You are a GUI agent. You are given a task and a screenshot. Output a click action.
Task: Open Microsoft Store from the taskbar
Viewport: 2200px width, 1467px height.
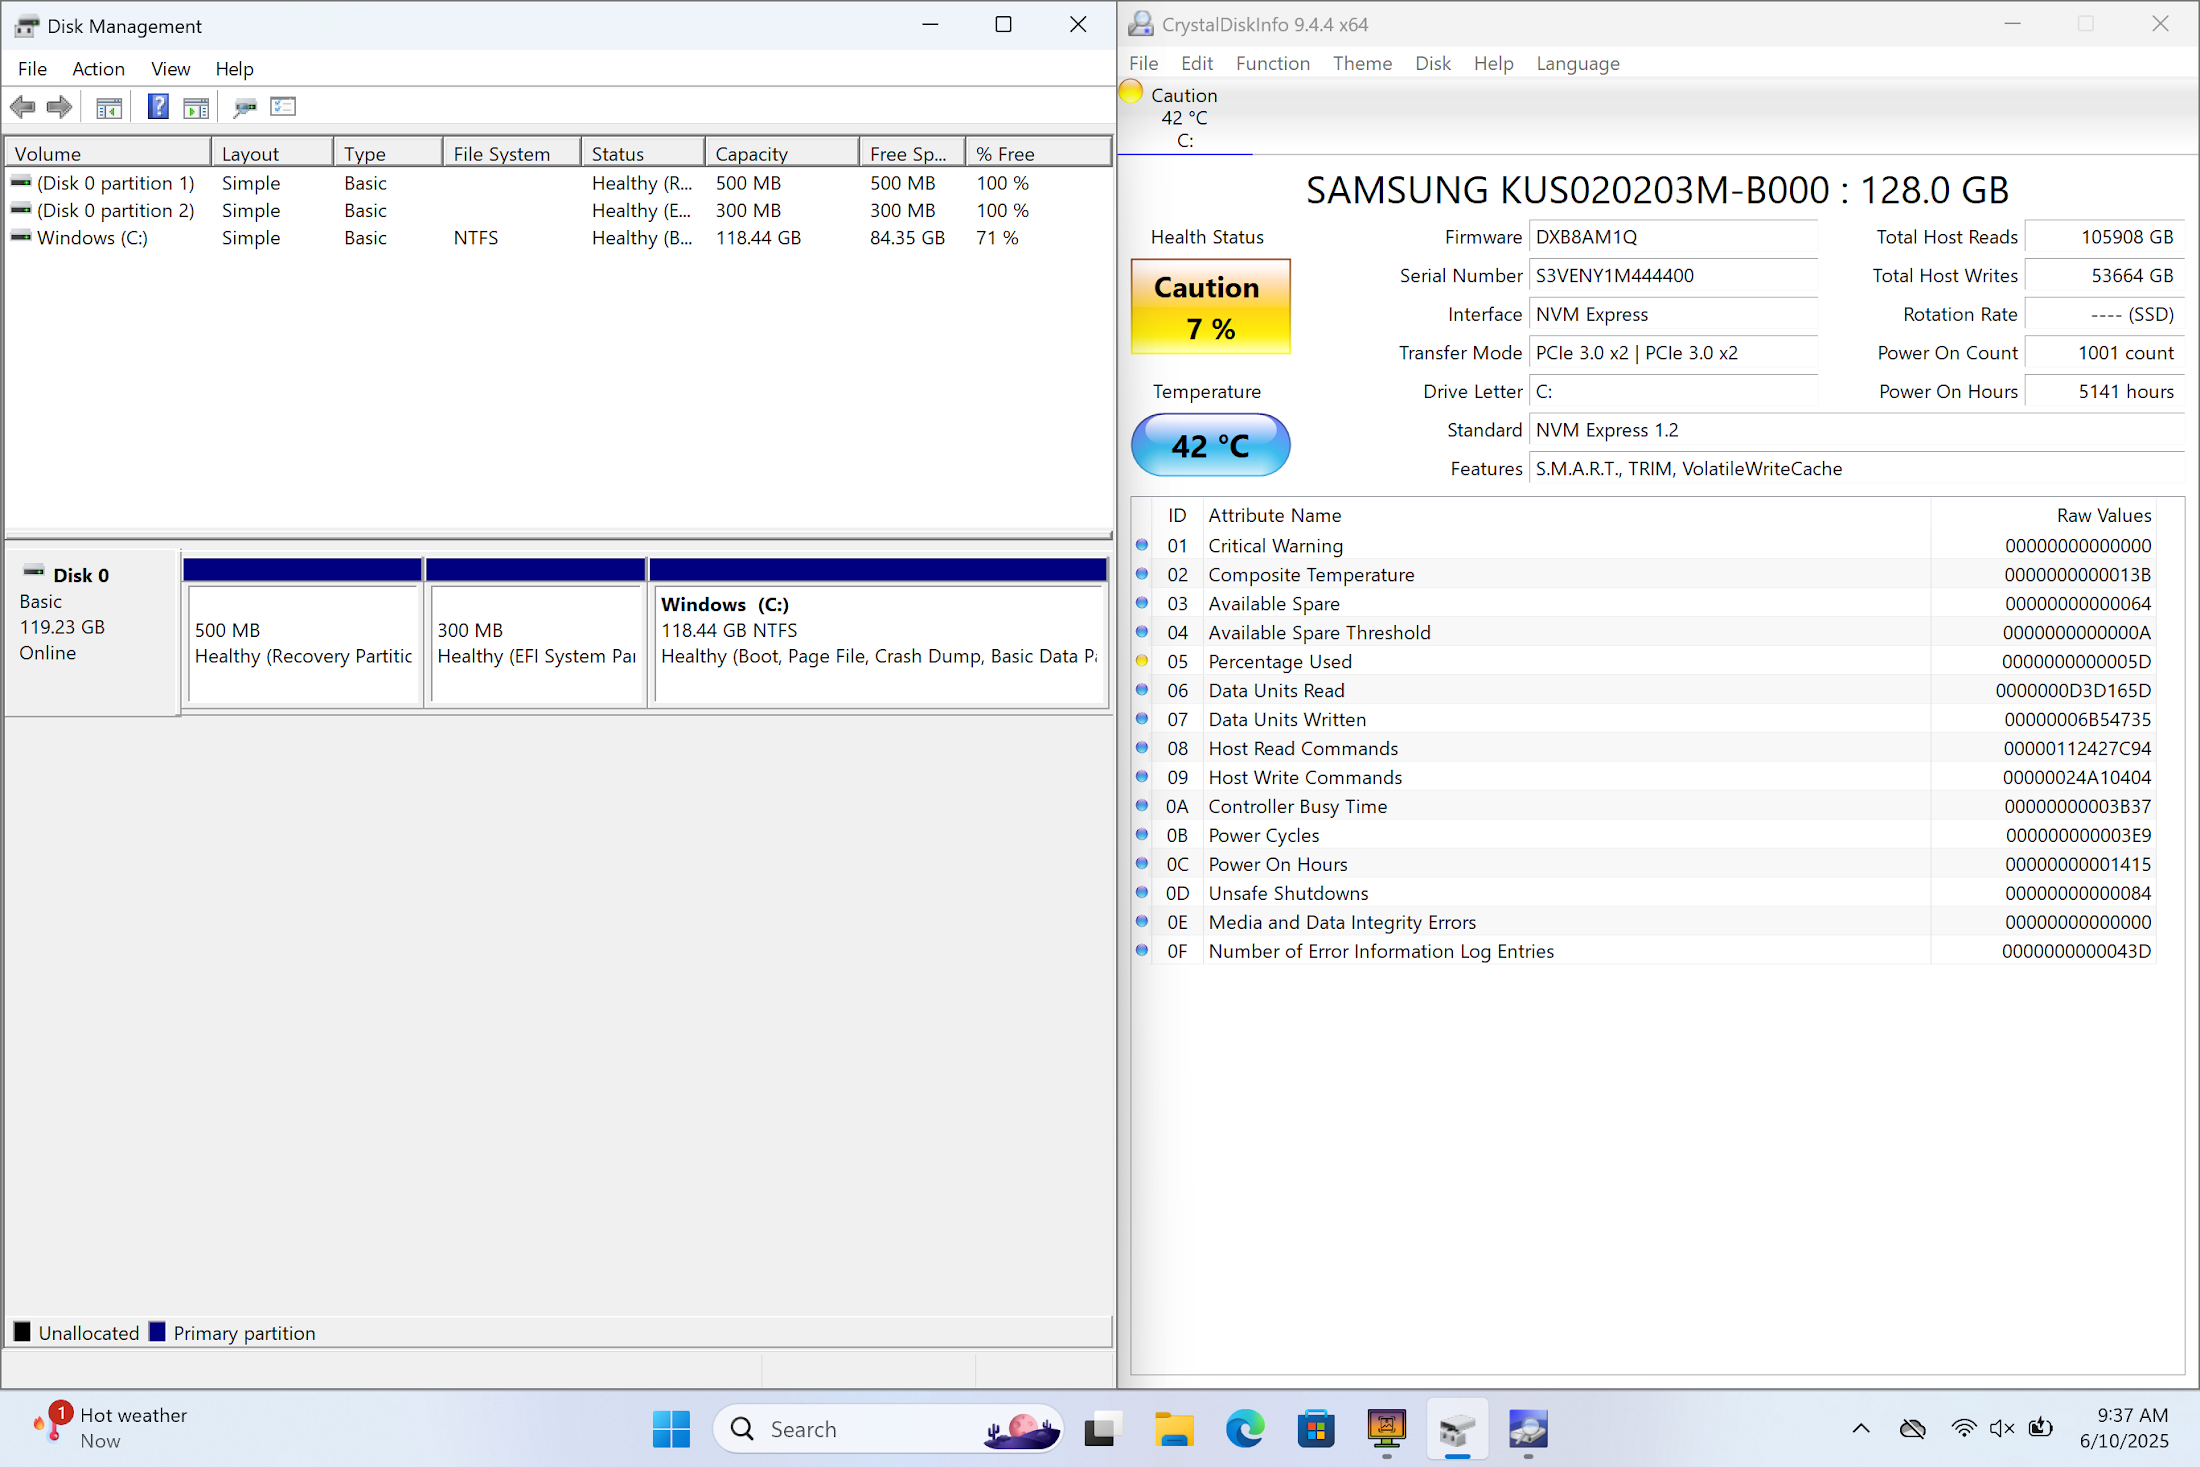1316,1429
